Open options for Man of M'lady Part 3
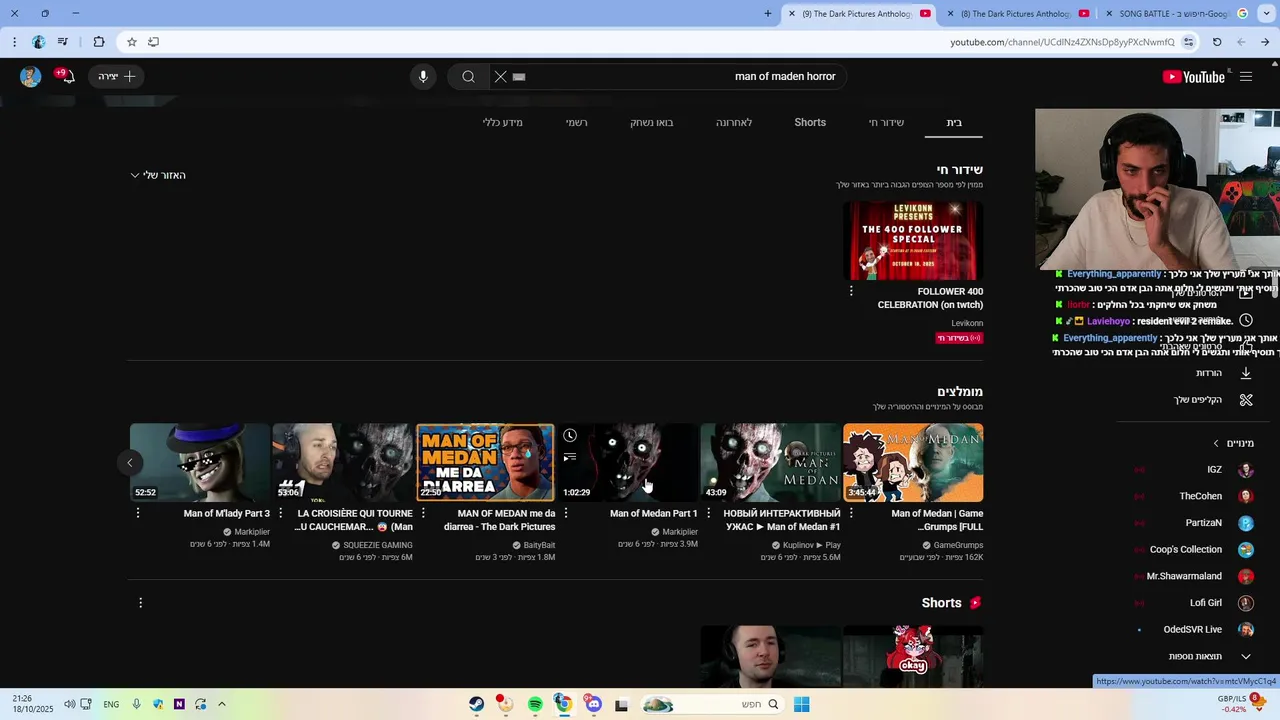1280x720 pixels. pyautogui.click(x=138, y=513)
